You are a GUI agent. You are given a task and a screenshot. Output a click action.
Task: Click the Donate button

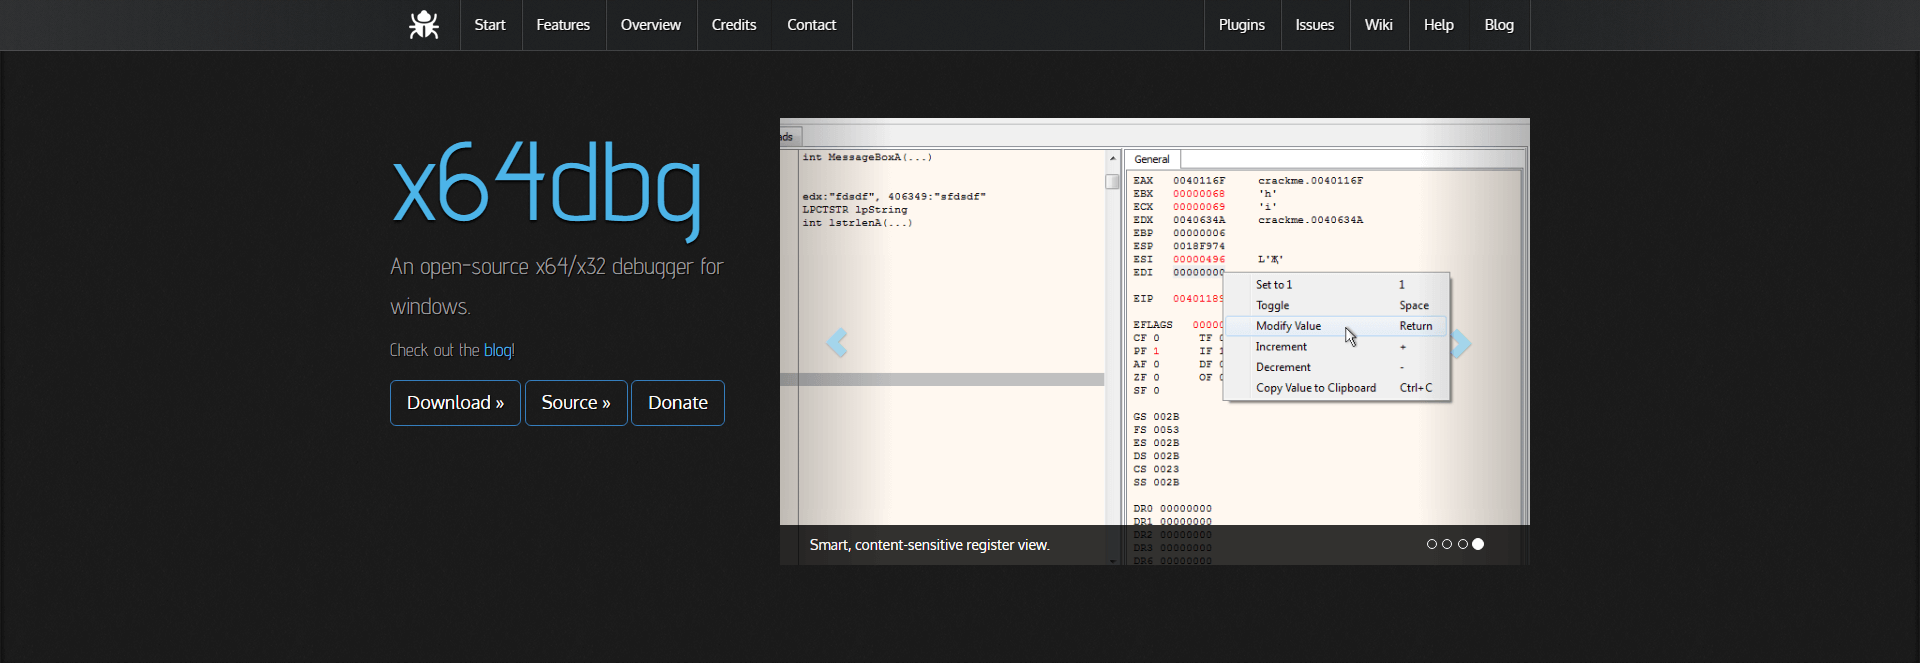coord(678,403)
